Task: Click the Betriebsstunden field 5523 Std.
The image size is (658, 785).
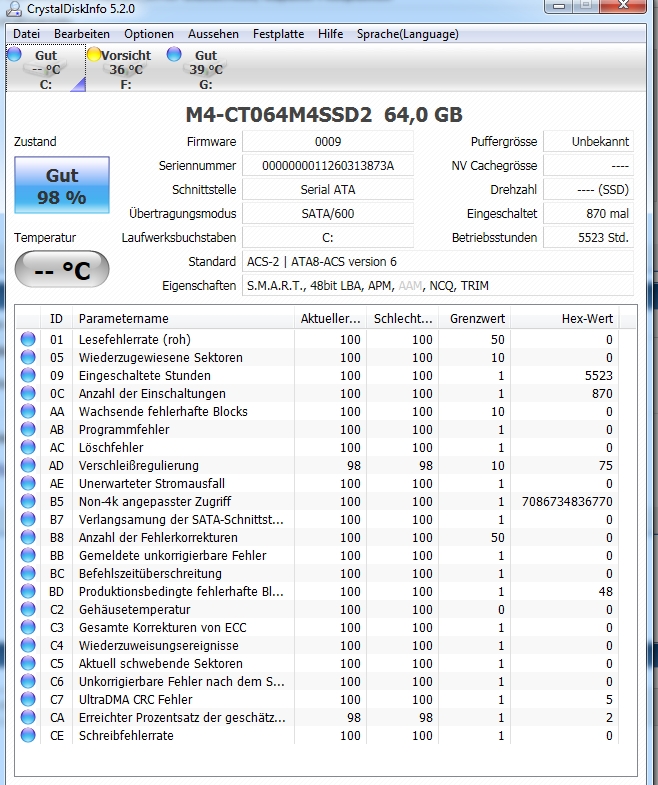Action: click(589, 238)
